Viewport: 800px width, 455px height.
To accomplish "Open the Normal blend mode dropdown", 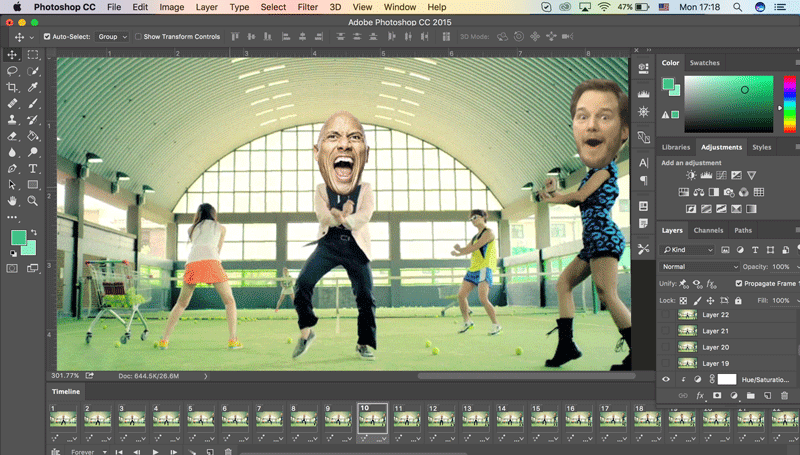I will [x=699, y=267].
